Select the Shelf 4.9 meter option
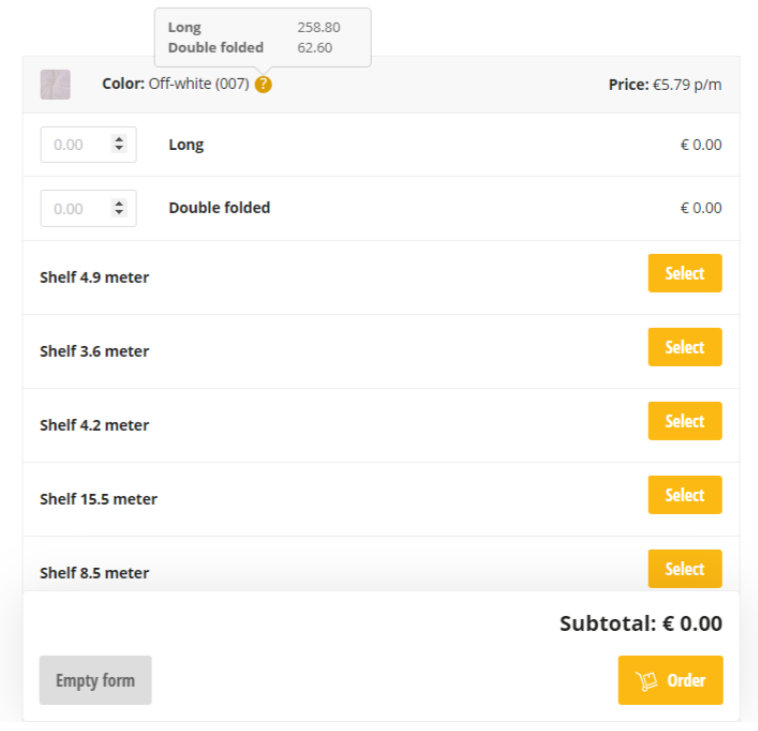 [684, 273]
